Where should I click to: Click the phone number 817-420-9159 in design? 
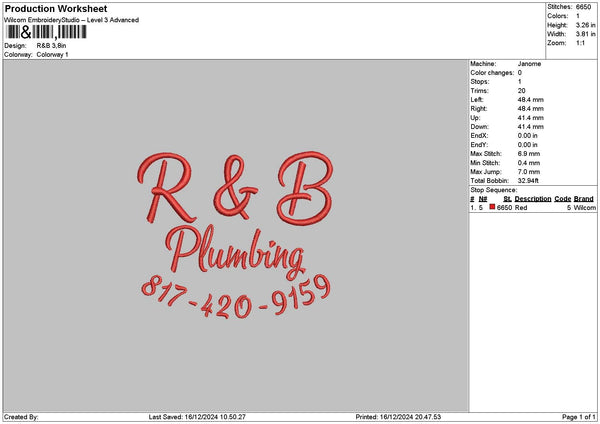(236, 297)
